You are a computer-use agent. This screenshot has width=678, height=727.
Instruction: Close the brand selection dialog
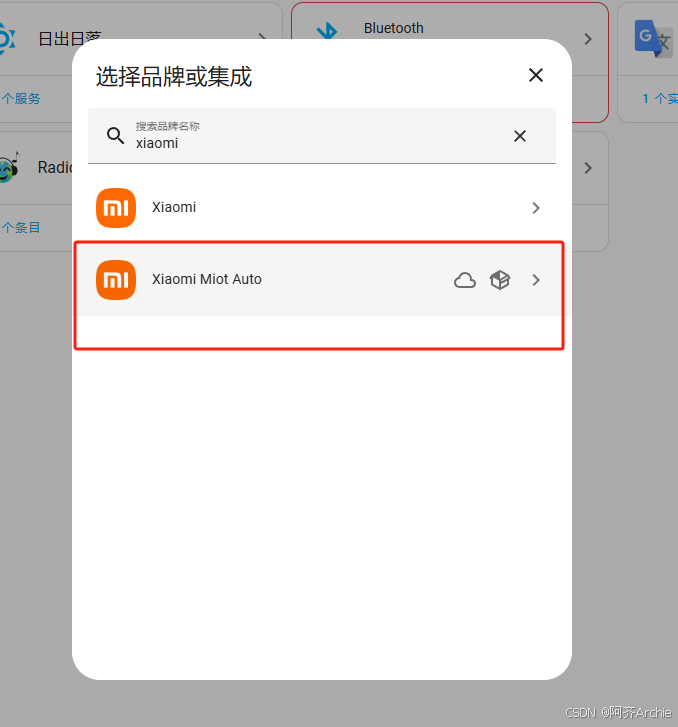tap(536, 75)
